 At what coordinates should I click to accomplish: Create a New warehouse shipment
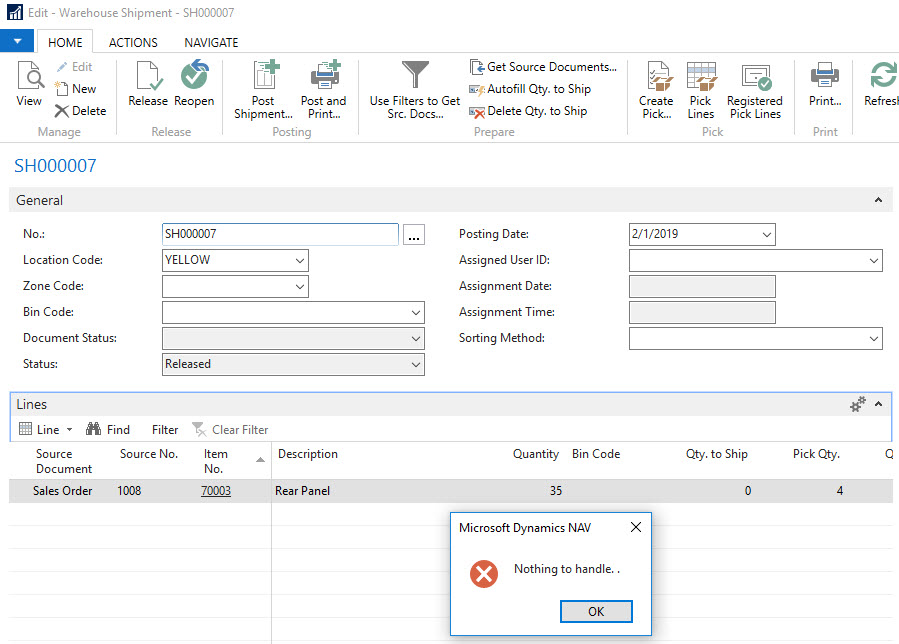tap(75, 89)
